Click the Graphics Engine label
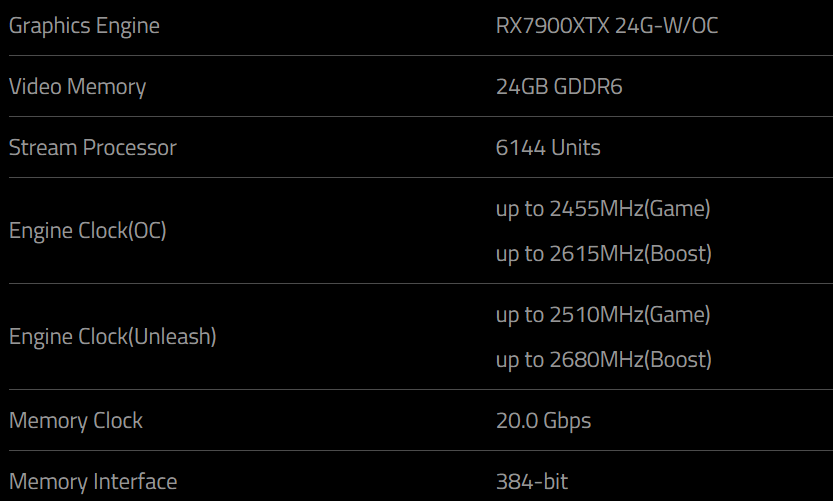This screenshot has width=833, height=501. point(84,26)
